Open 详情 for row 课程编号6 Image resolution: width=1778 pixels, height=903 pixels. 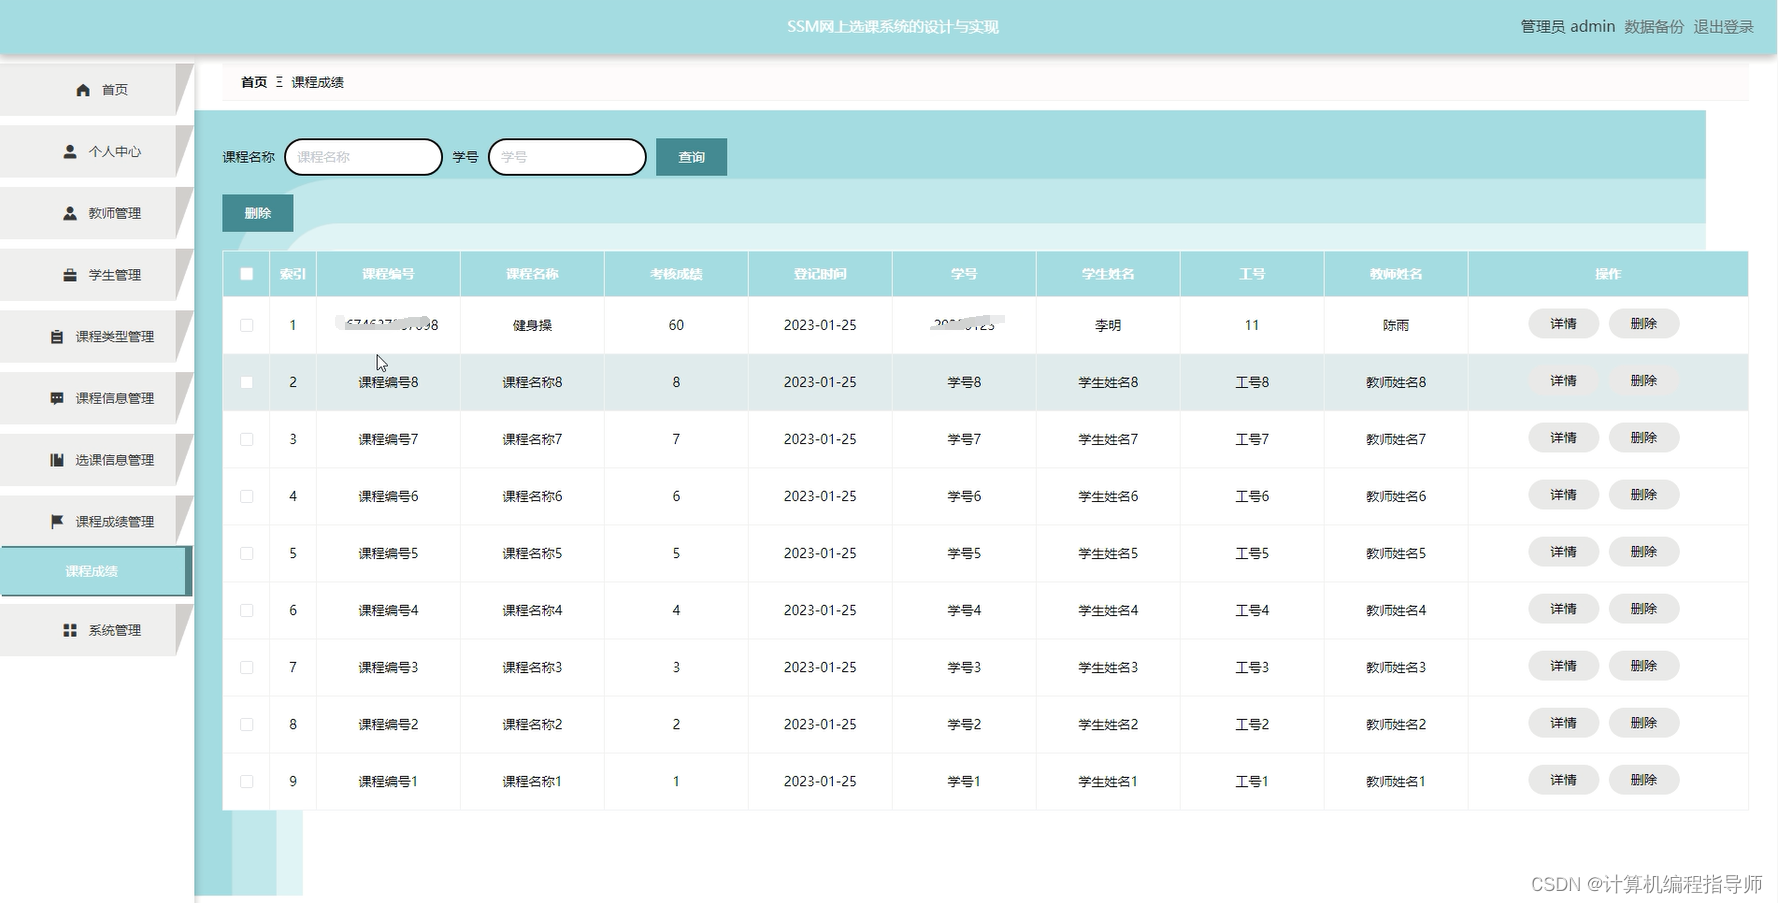tap(1563, 495)
